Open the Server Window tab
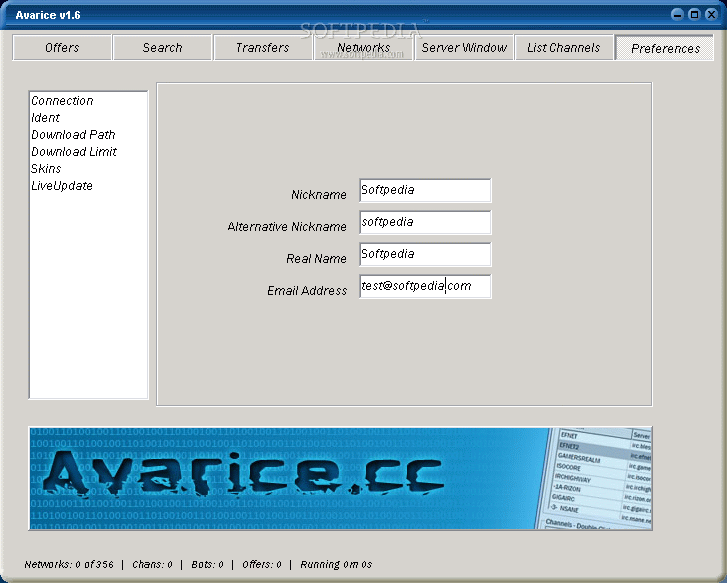The image size is (727, 583). (464, 47)
